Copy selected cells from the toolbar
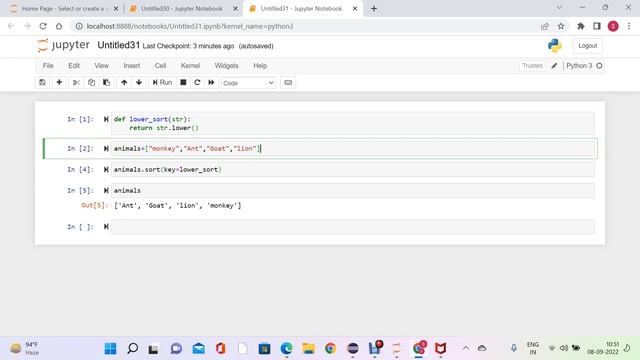This screenshot has height=360, width=640. pyautogui.click(x=91, y=82)
